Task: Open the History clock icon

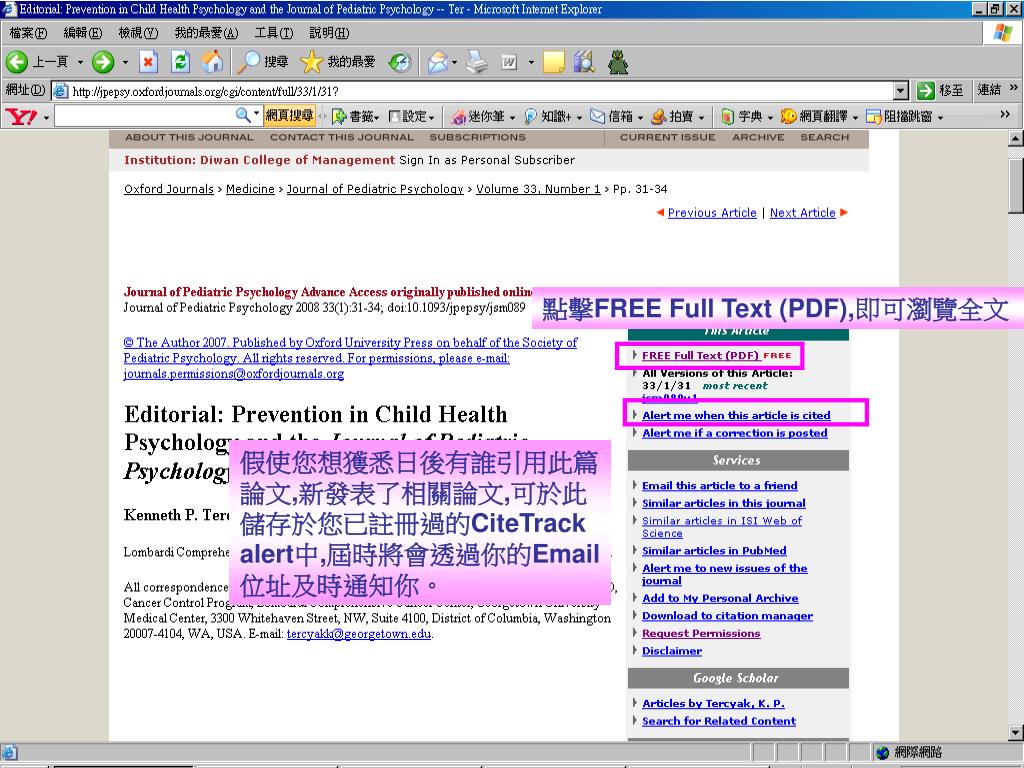Action: pos(400,62)
